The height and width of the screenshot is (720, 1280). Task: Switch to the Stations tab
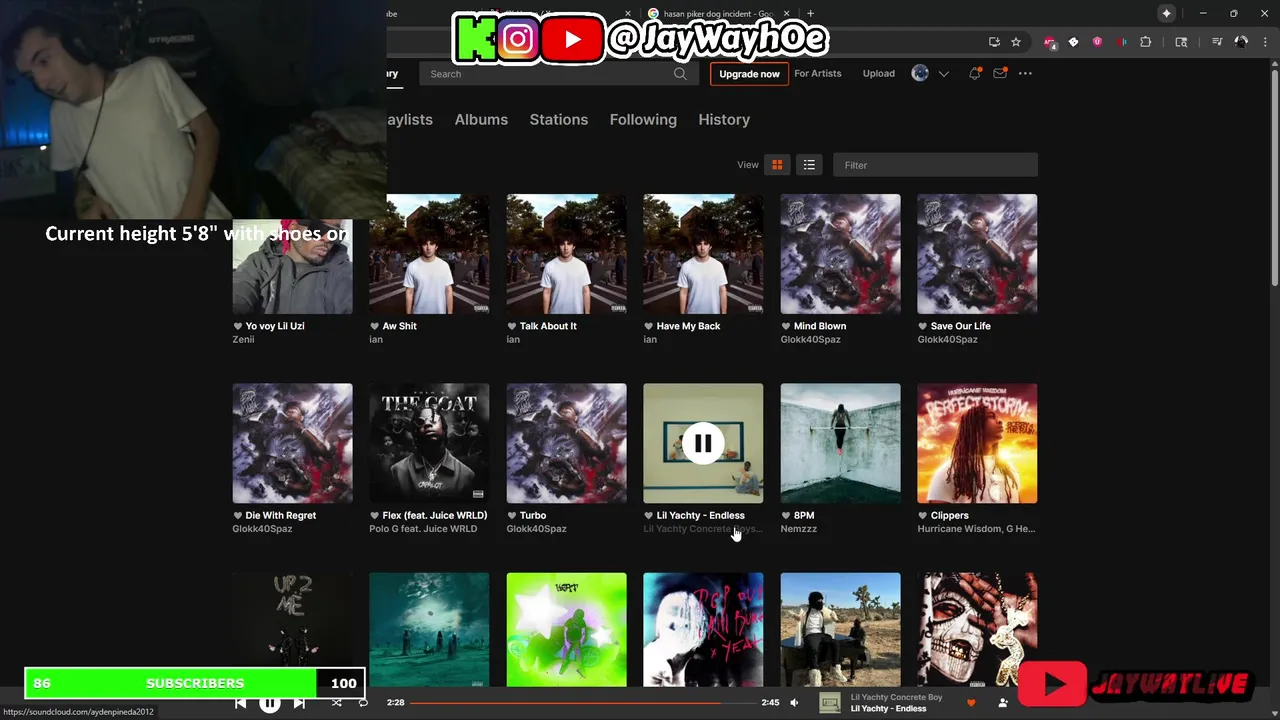pos(559,119)
